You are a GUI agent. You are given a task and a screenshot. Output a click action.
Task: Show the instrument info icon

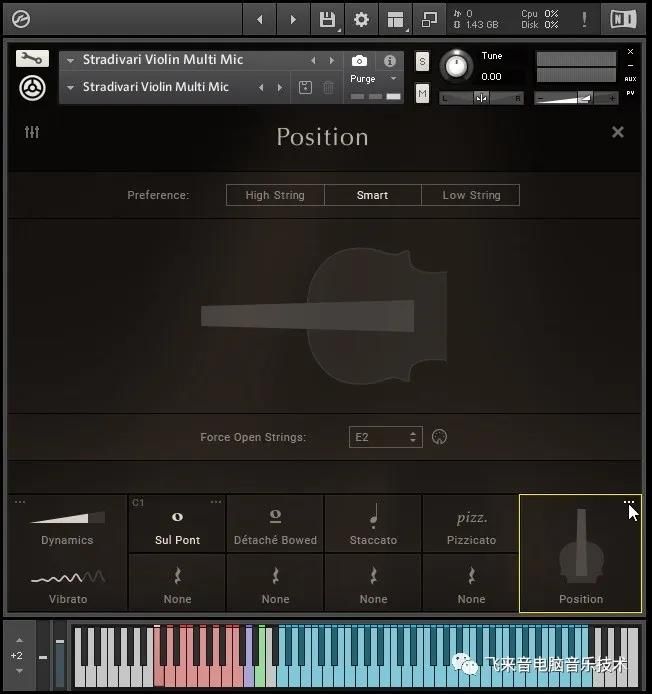pyautogui.click(x=390, y=61)
